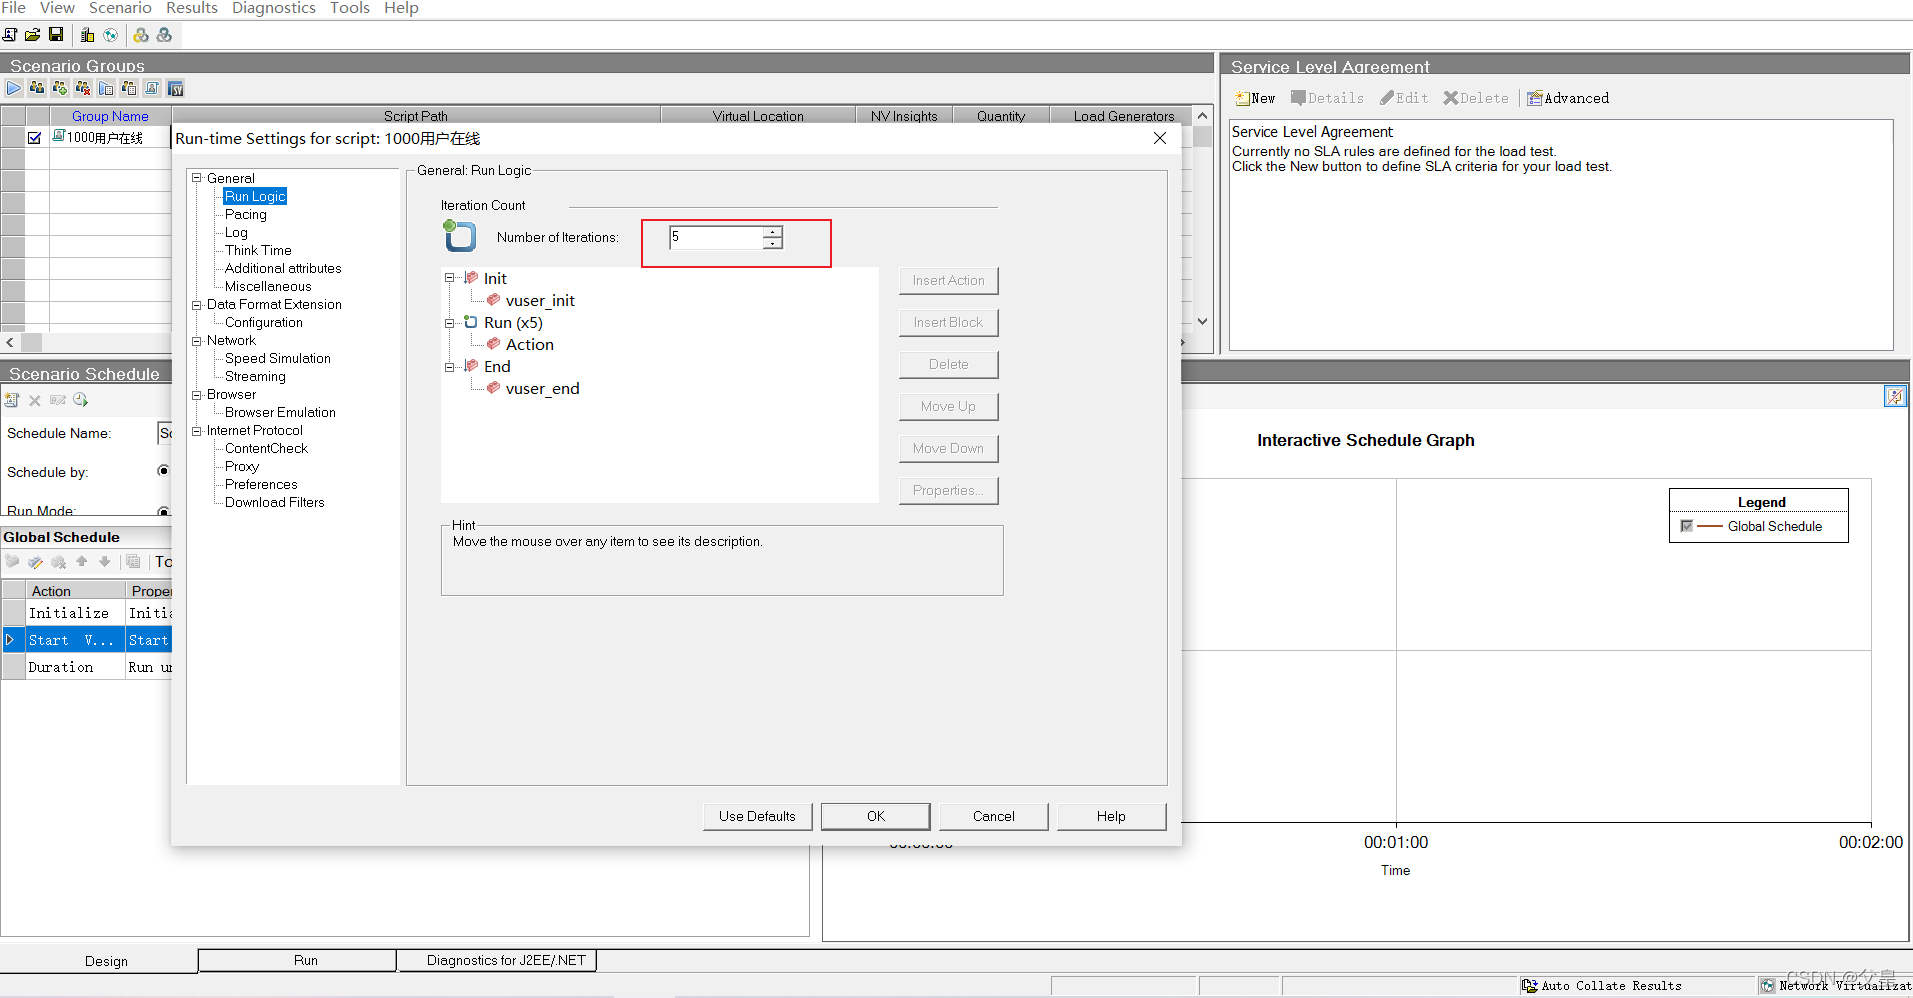Click Use Defaults button
1913x998 pixels.
pos(757,816)
